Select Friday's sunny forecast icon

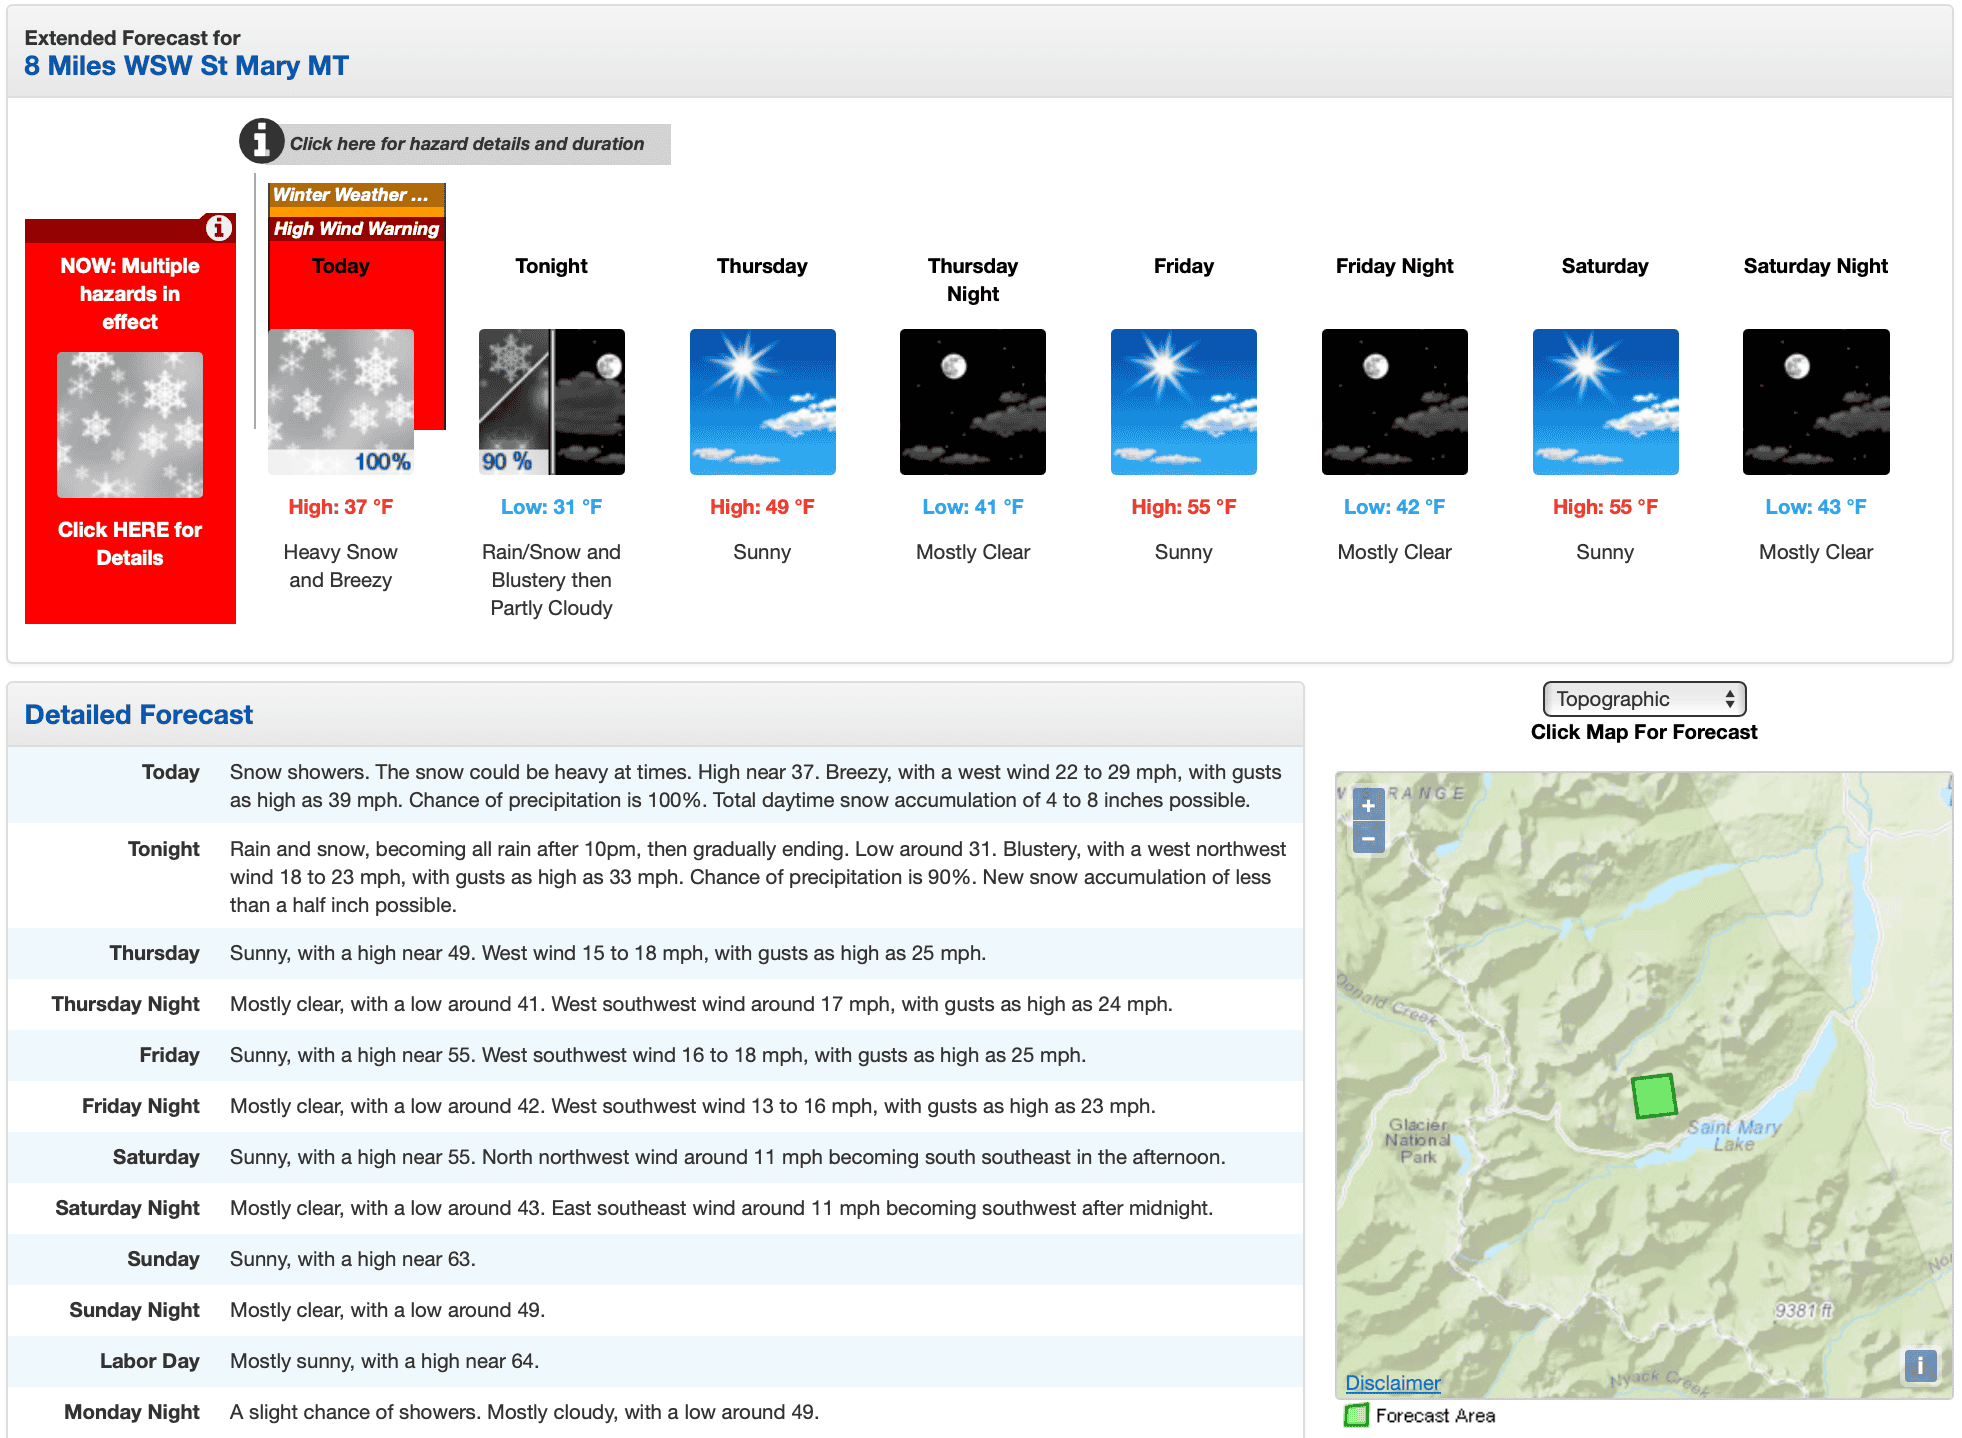[1184, 402]
